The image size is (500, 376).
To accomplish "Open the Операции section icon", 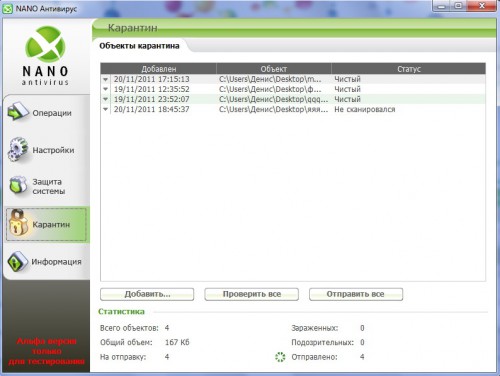I will (x=17, y=111).
